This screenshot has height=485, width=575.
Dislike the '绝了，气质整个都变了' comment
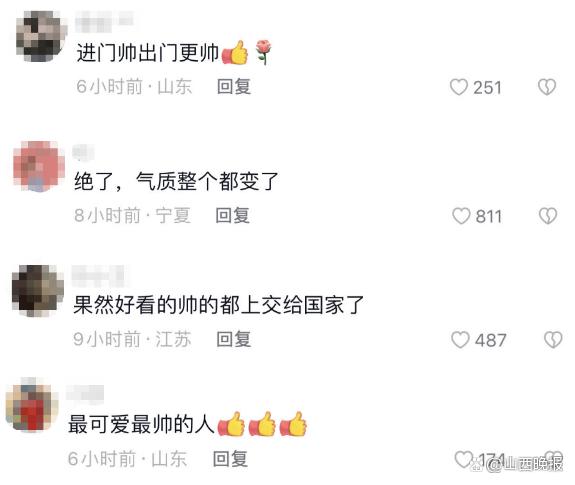pos(548,216)
